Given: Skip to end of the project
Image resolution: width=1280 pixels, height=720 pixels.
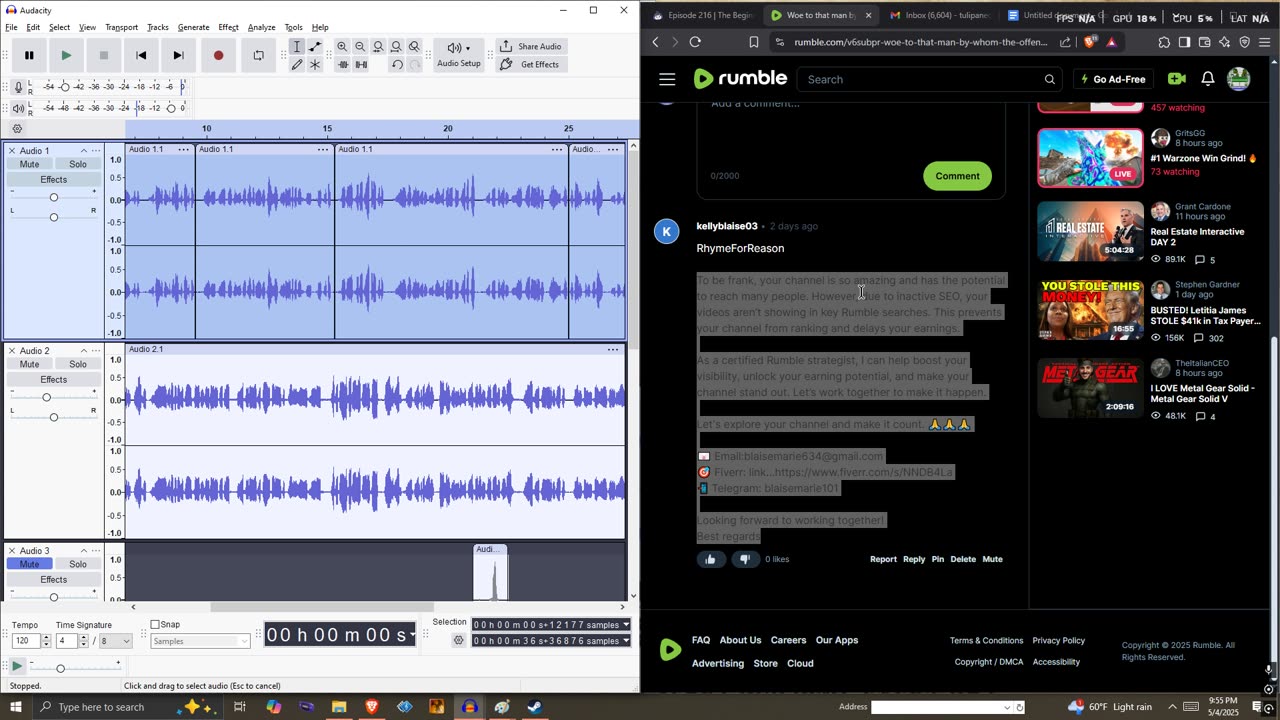Looking at the screenshot, I should click(178, 55).
